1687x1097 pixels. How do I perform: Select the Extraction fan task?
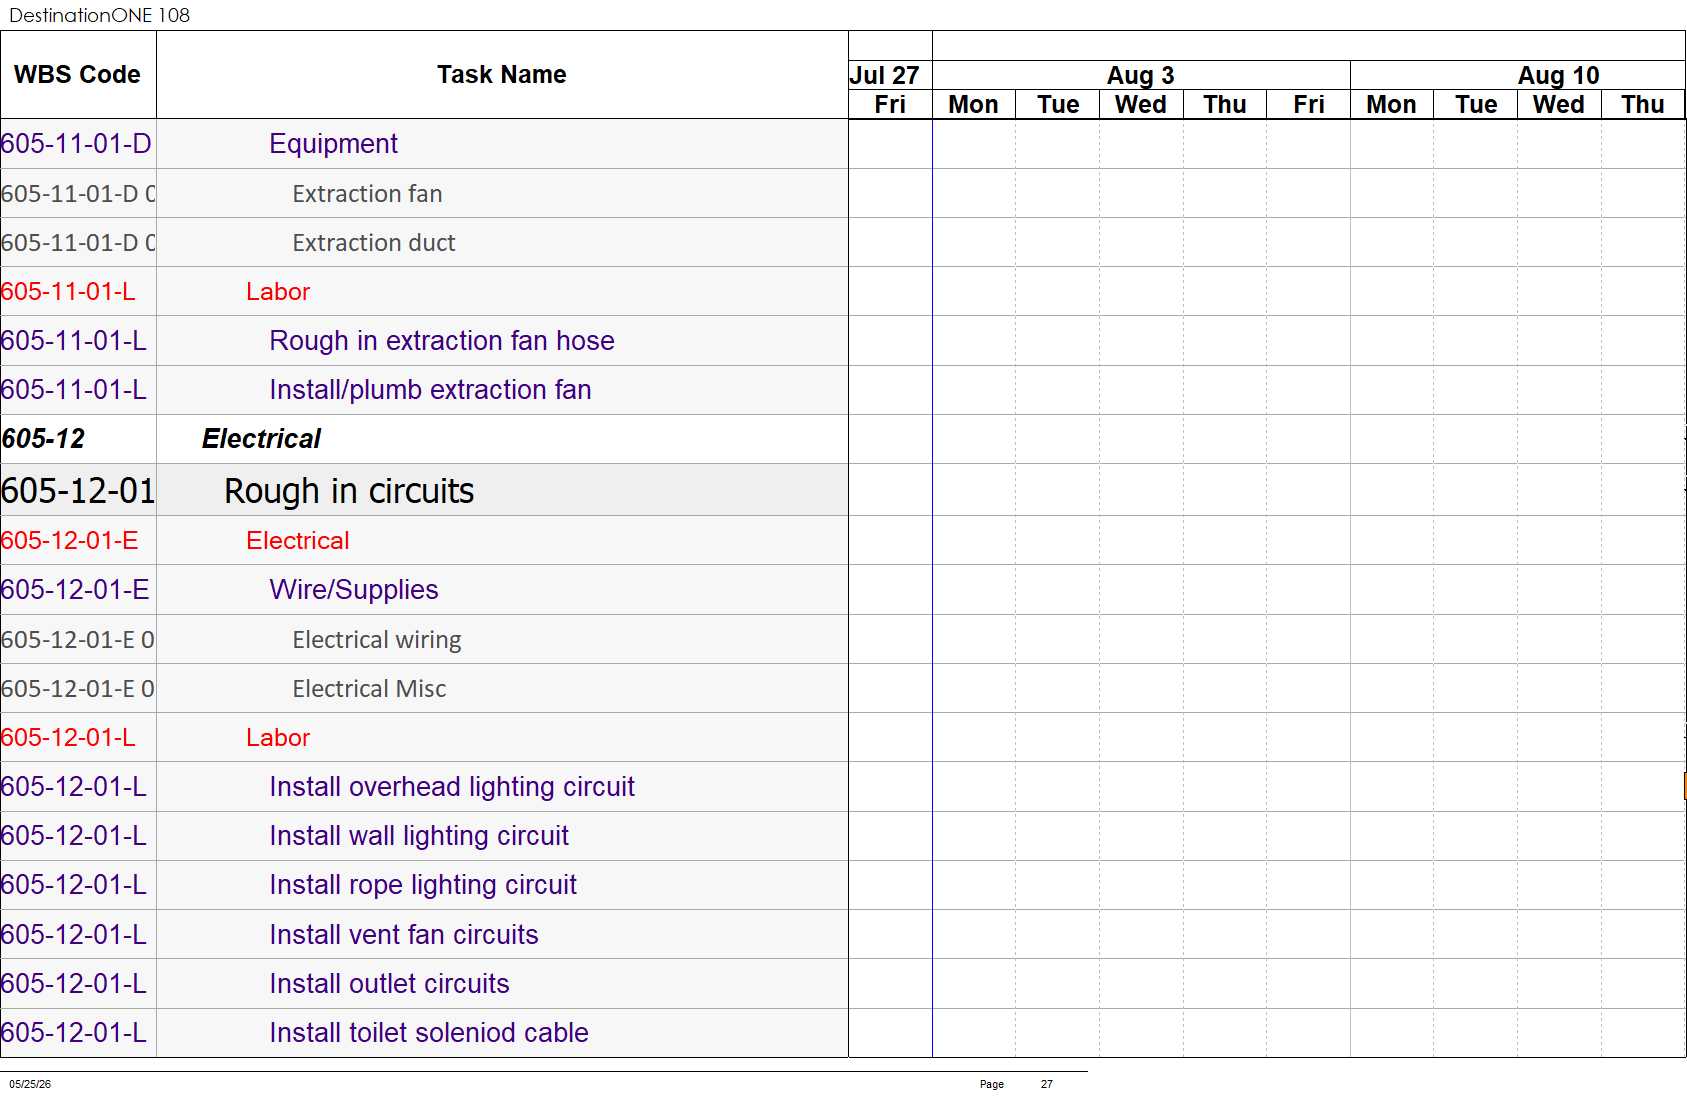click(367, 194)
